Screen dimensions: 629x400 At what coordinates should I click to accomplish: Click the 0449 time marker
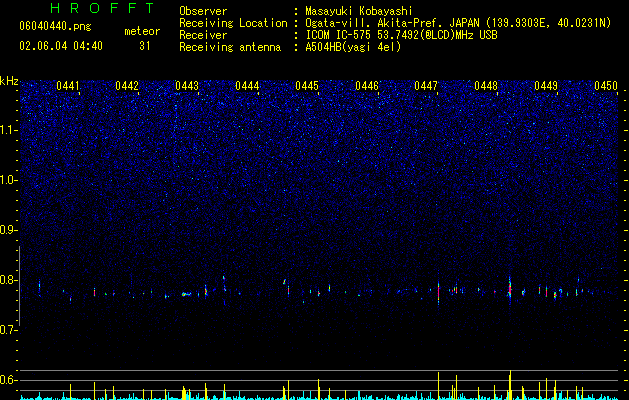(546, 86)
